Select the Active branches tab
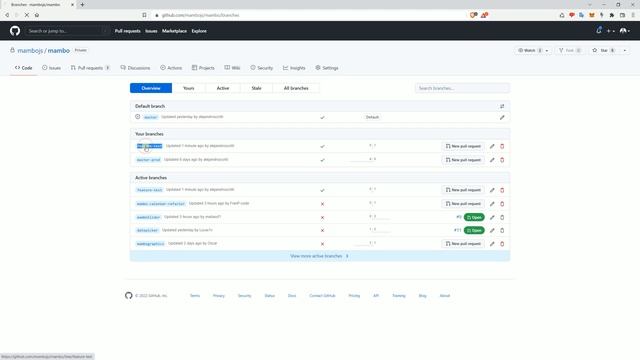Screen dimensions: 640x360 pos(223,88)
